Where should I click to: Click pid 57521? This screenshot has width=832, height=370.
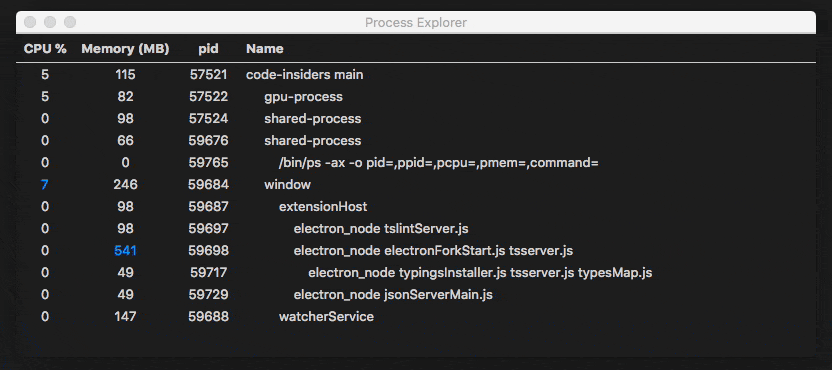tap(209, 75)
